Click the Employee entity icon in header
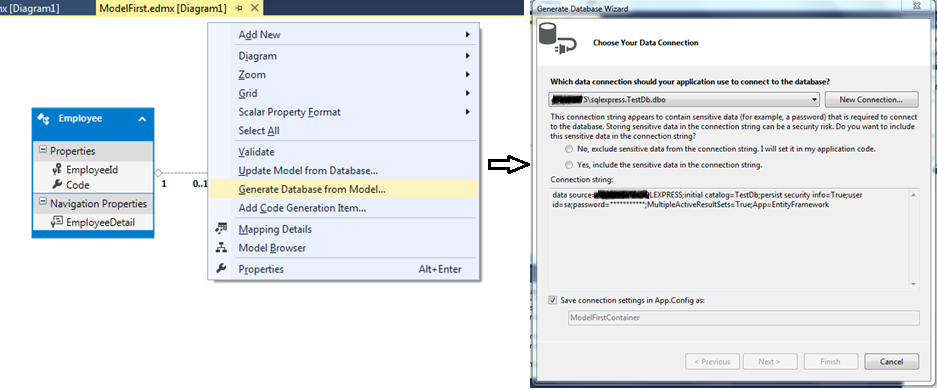The image size is (937, 390). tap(44, 119)
